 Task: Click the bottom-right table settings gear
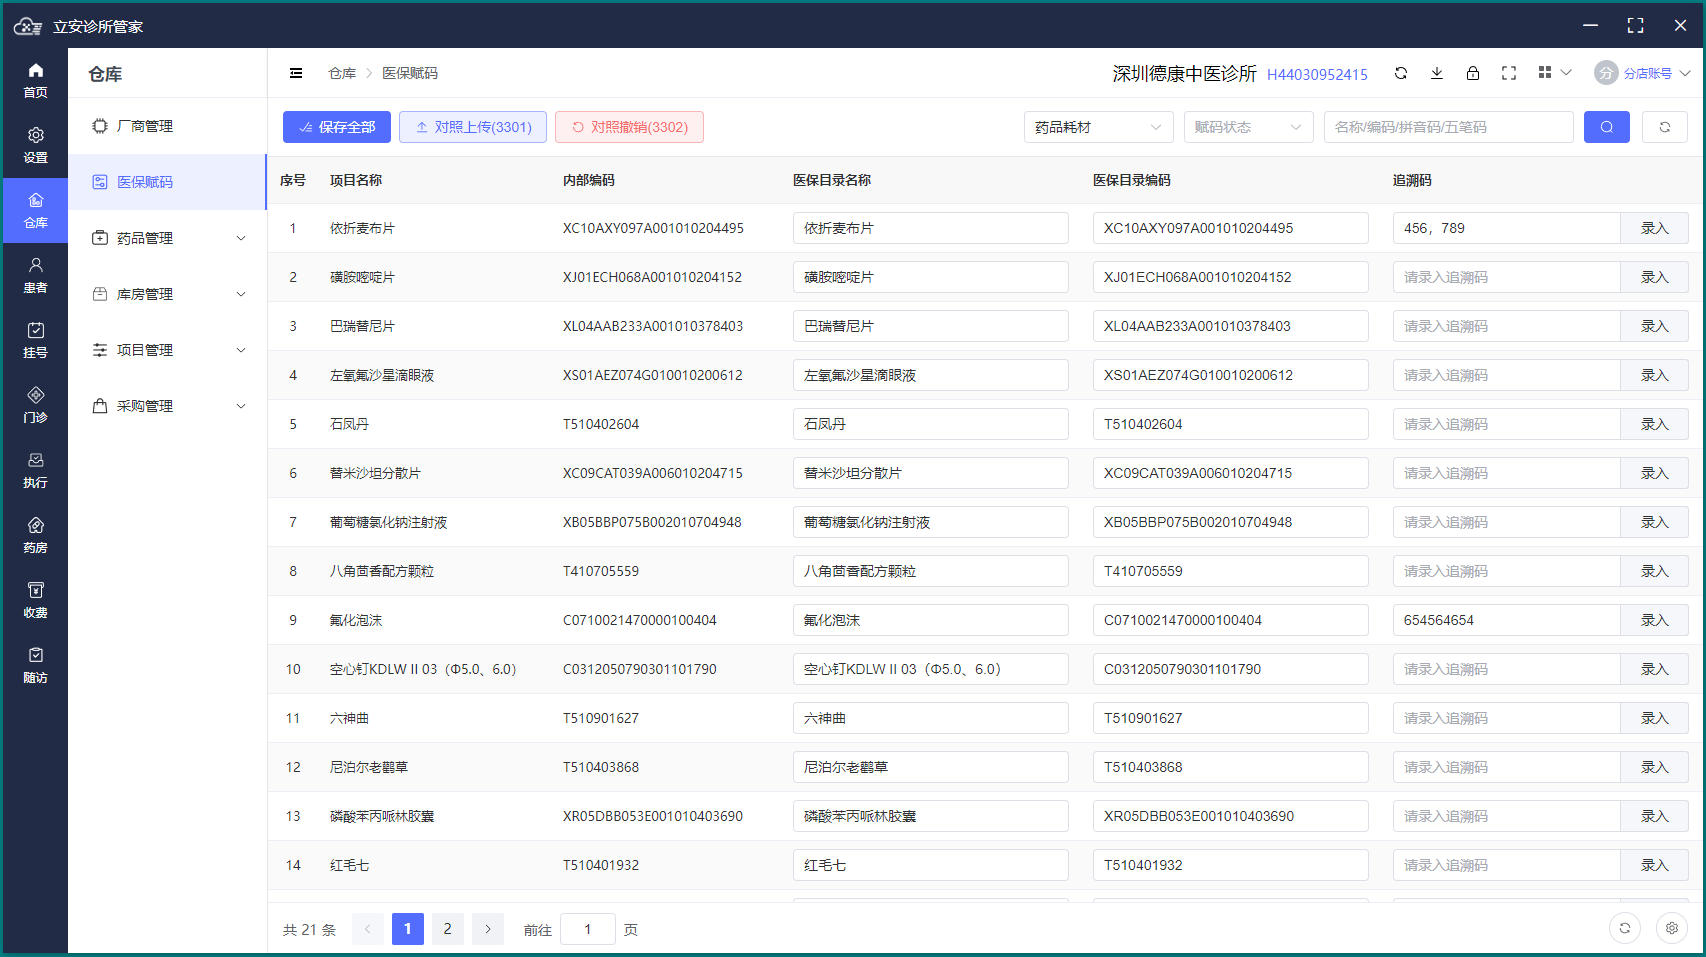1672,928
